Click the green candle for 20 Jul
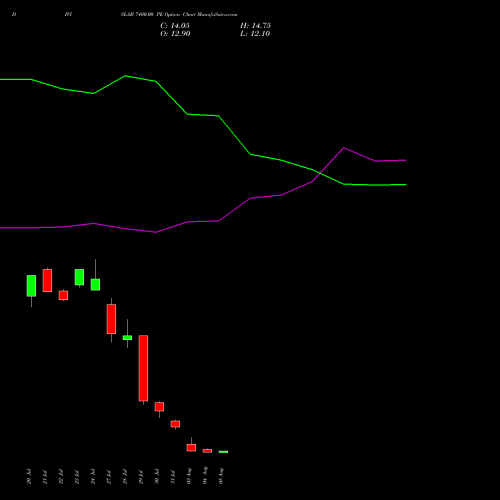 31,286
